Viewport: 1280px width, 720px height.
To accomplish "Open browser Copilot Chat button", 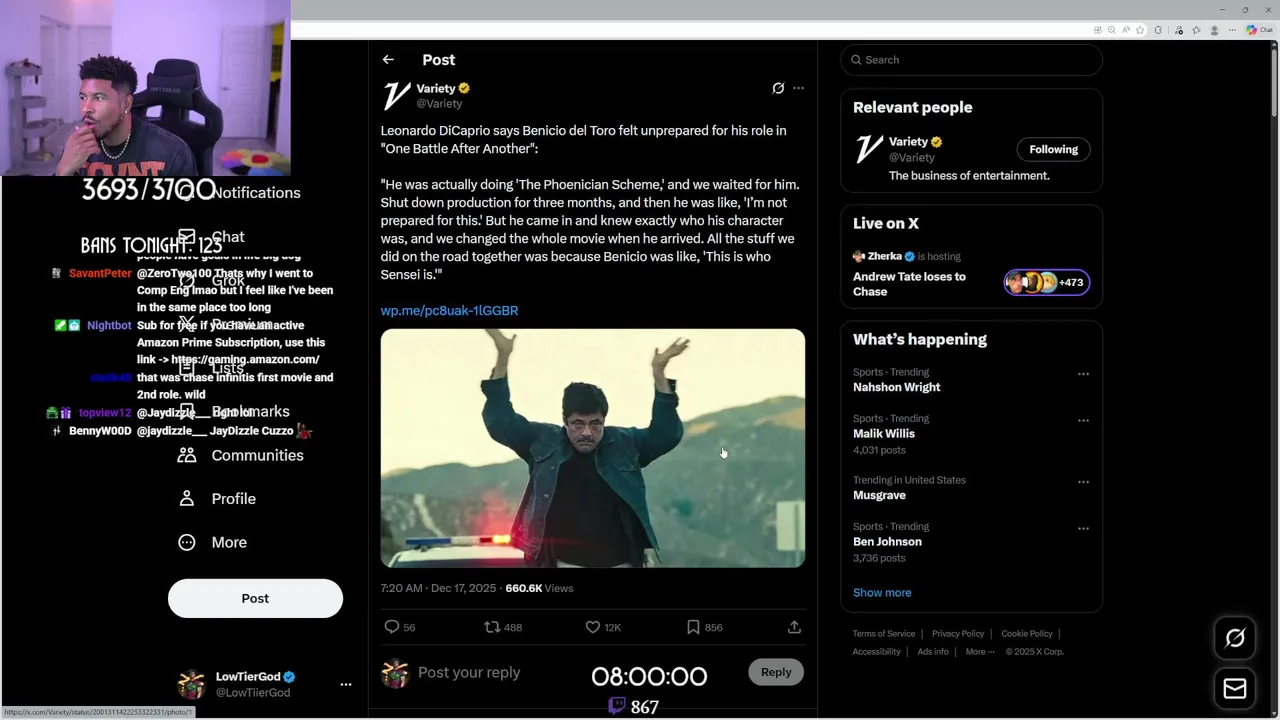I will 1259,30.
